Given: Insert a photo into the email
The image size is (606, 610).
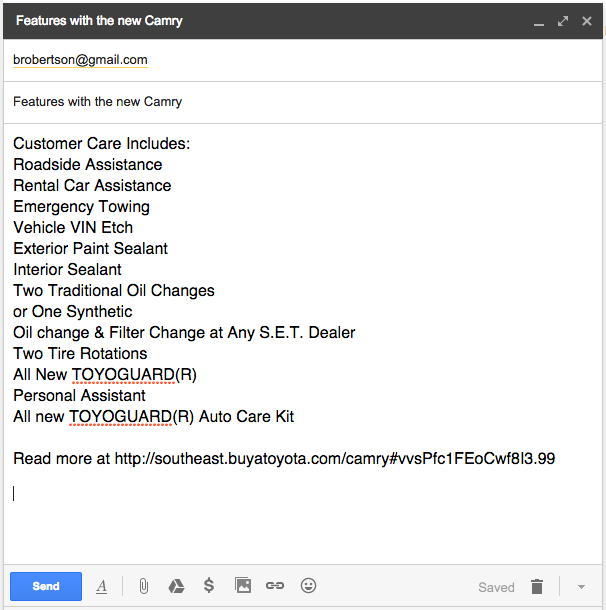Looking at the screenshot, I should pos(243,585).
